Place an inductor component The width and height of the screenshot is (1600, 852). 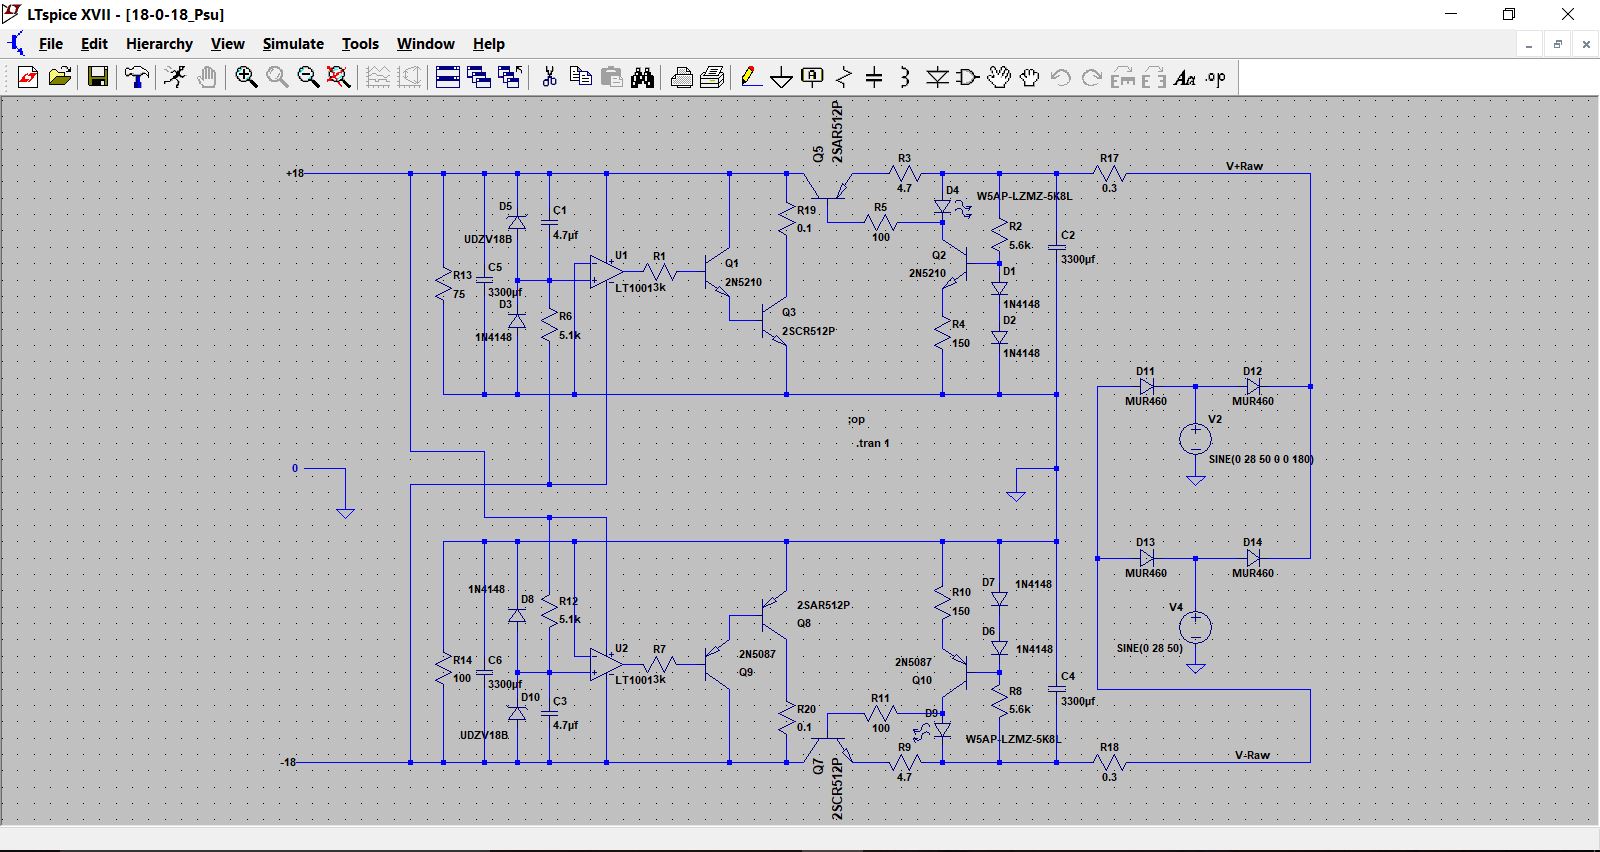(905, 77)
